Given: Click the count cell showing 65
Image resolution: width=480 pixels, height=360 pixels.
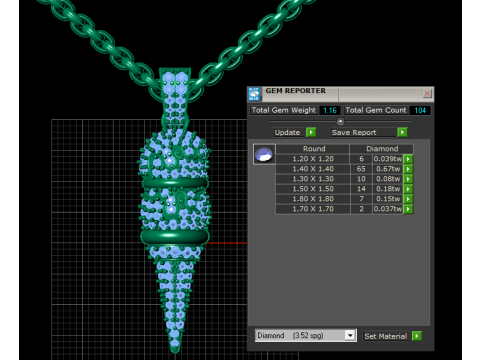Looking at the screenshot, I should (361, 169).
